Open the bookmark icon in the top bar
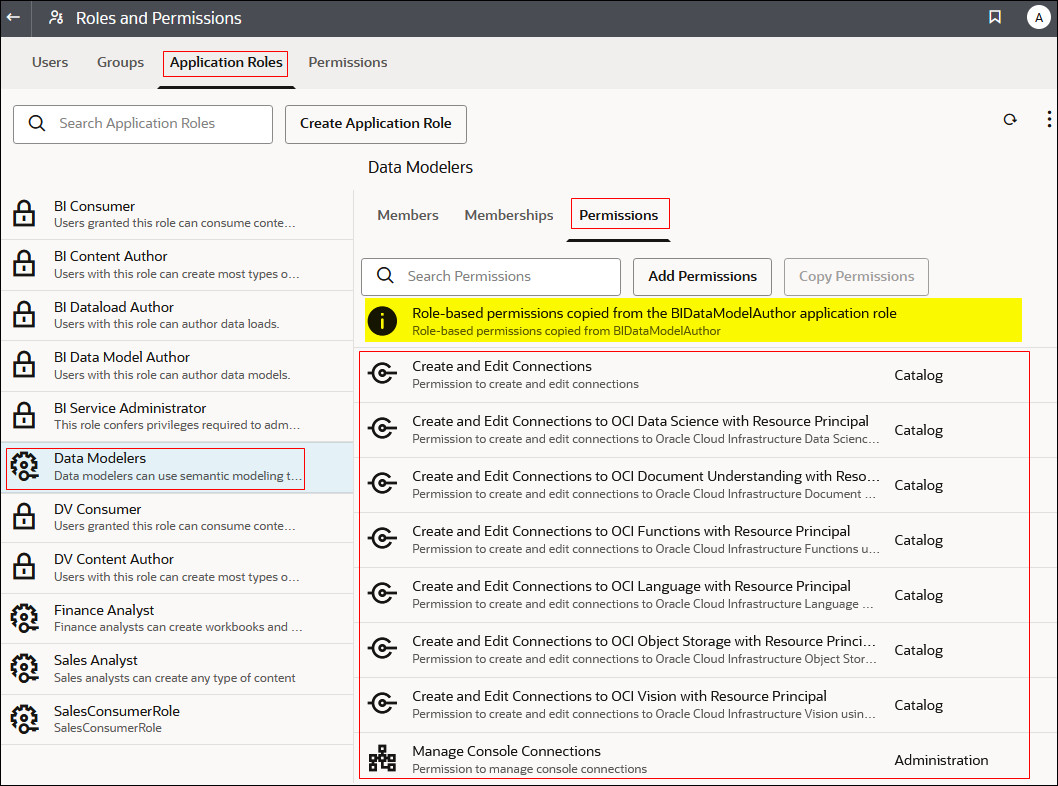Screen dimensions: 1058x786 (995, 17)
